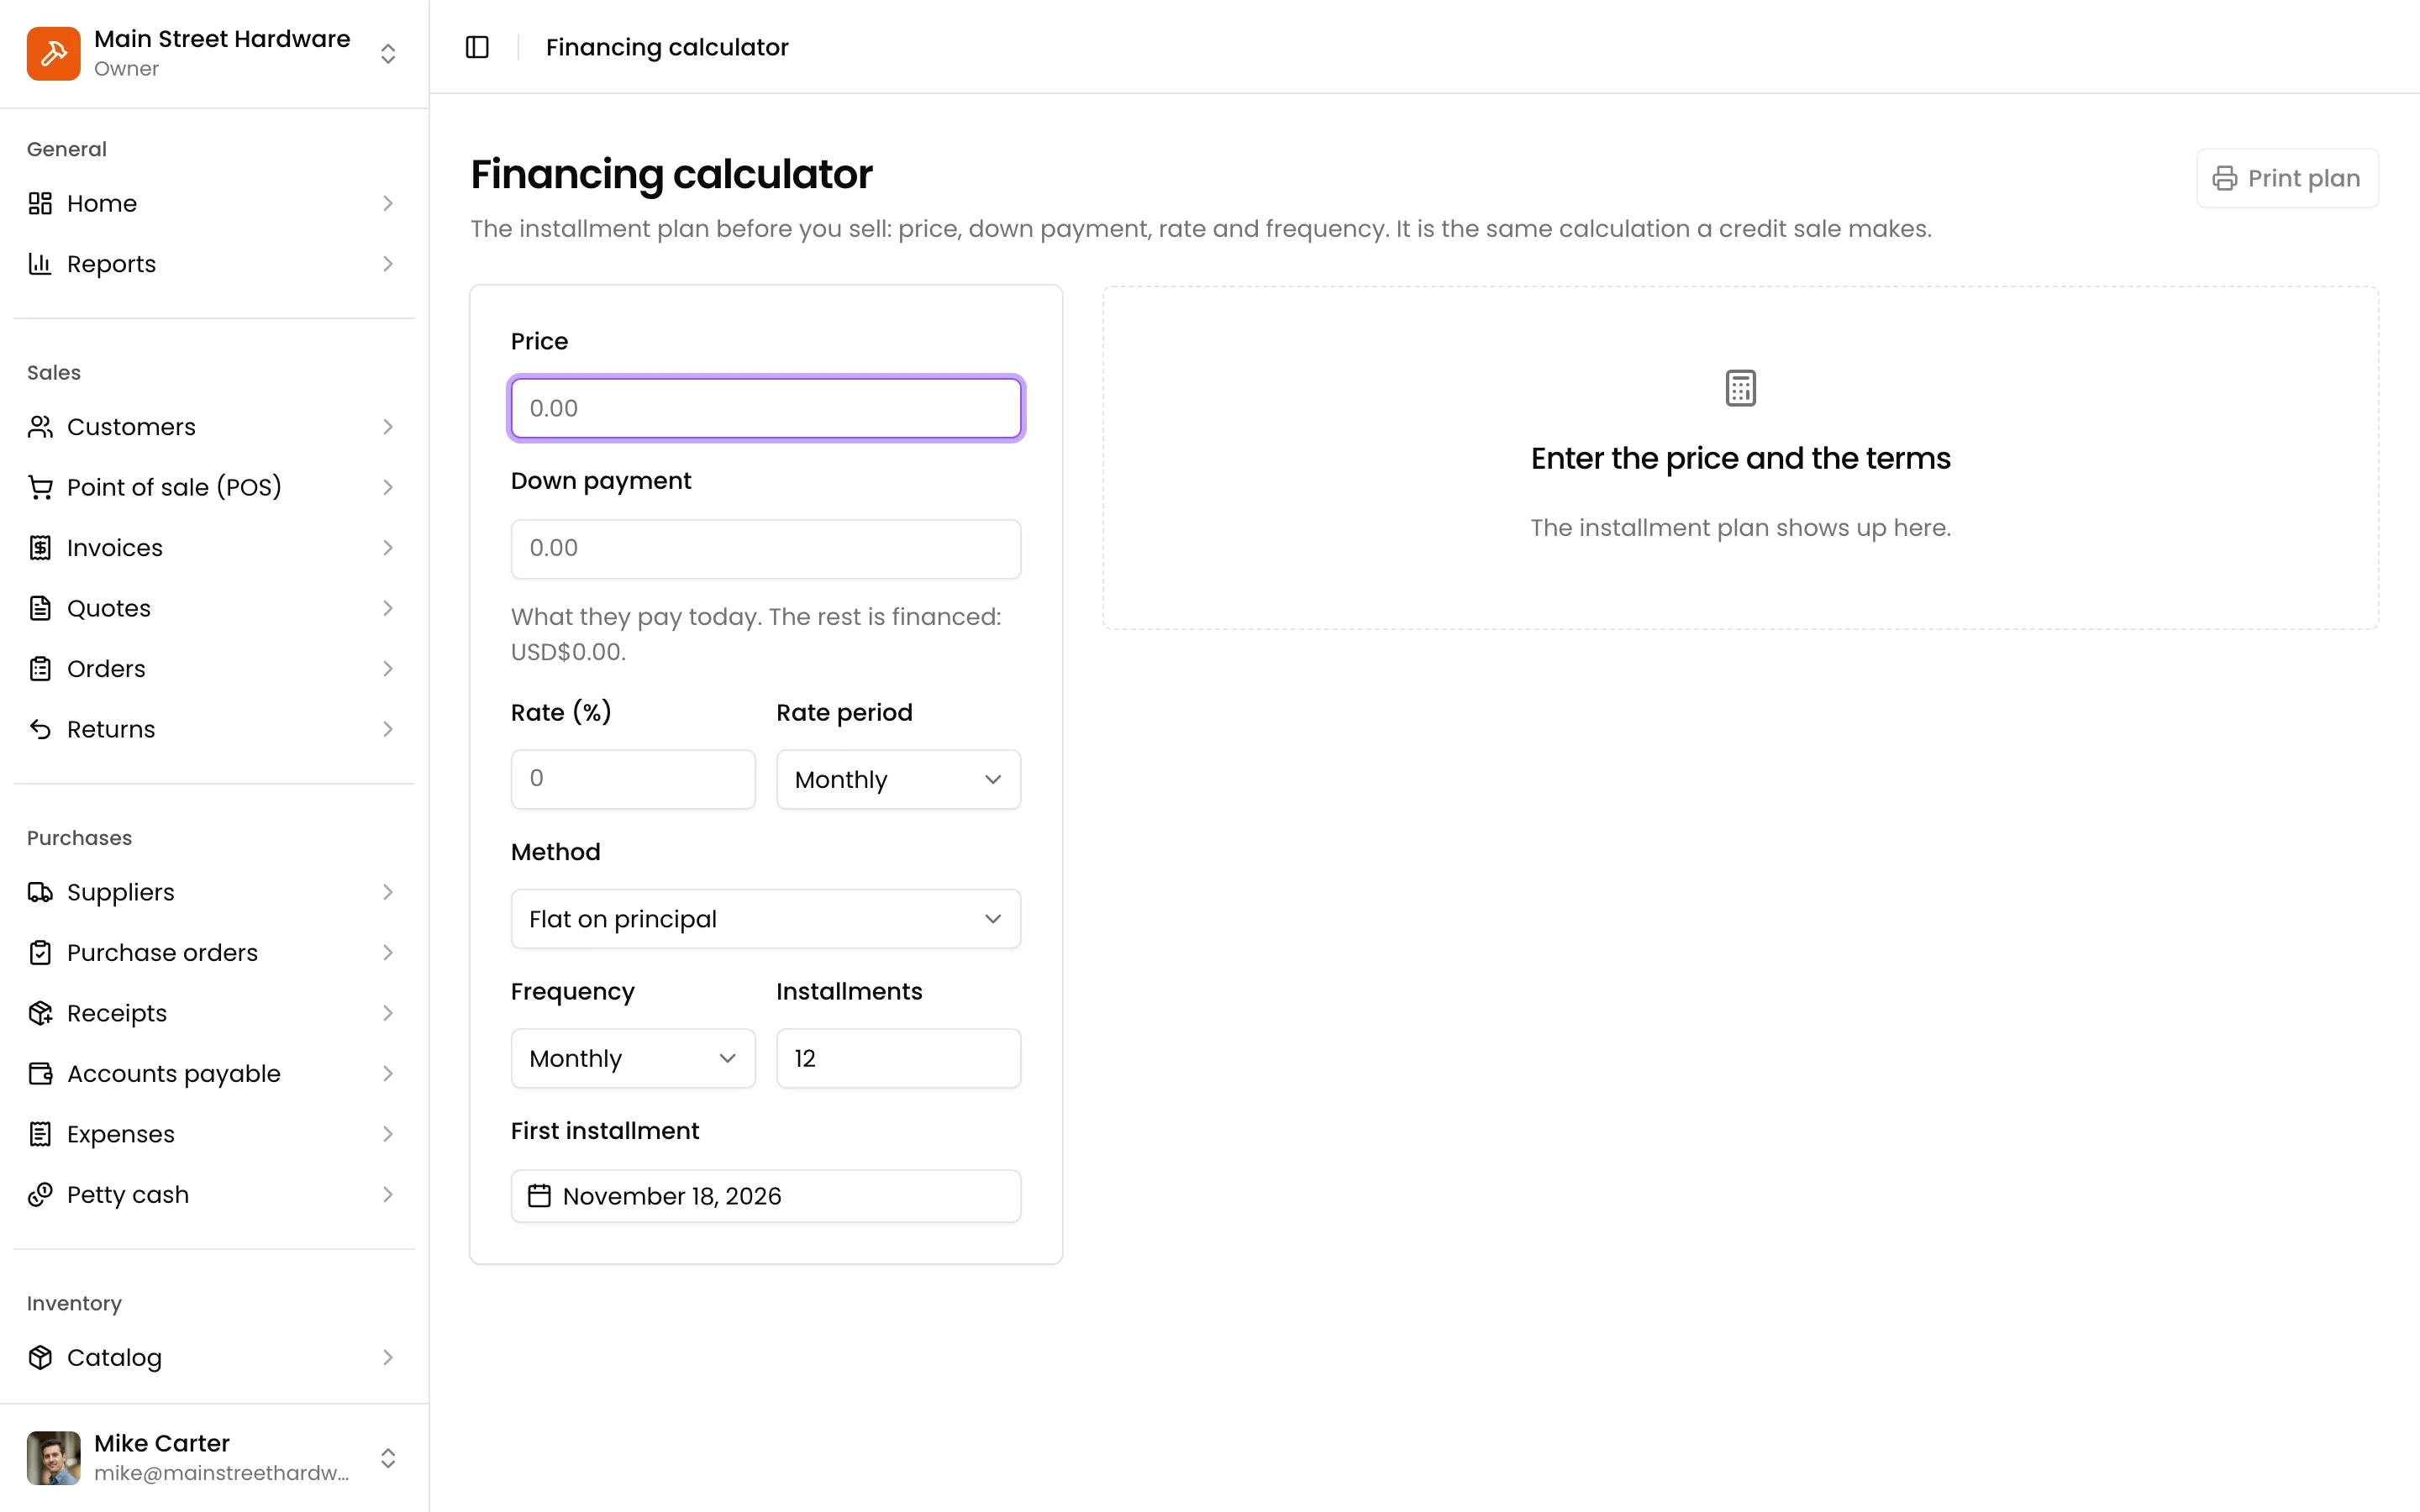Viewport: 2420px width, 1512px height.
Task: Open the Frequency Monthly dropdown
Action: point(633,1058)
